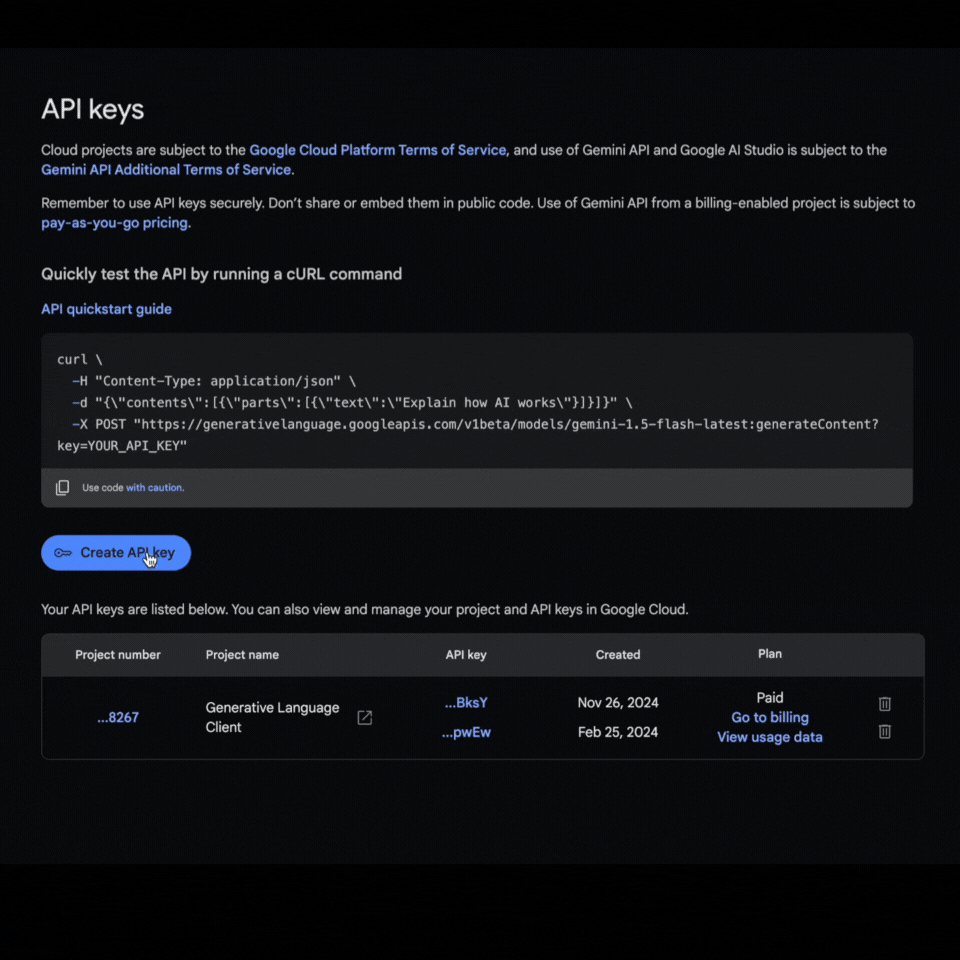Delete the API key ending in BksY

click(x=884, y=703)
